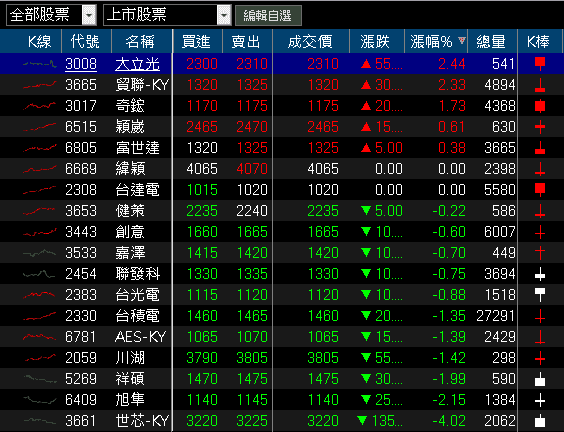Click the K棒 candlestick icon for 2308 台達電
The height and width of the screenshot is (432, 564).
[x=540, y=190]
